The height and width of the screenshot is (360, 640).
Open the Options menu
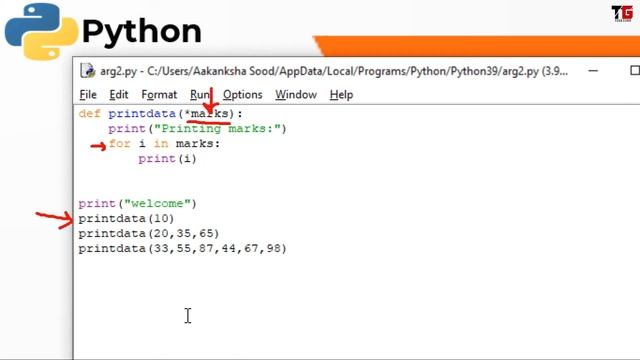(242, 95)
